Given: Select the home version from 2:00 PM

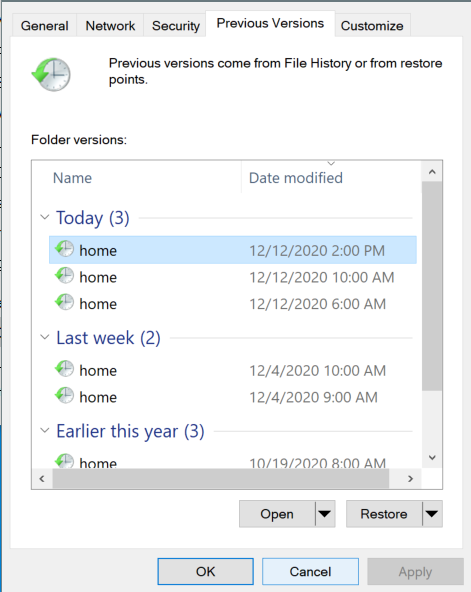Looking at the screenshot, I should tap(233, 250).
